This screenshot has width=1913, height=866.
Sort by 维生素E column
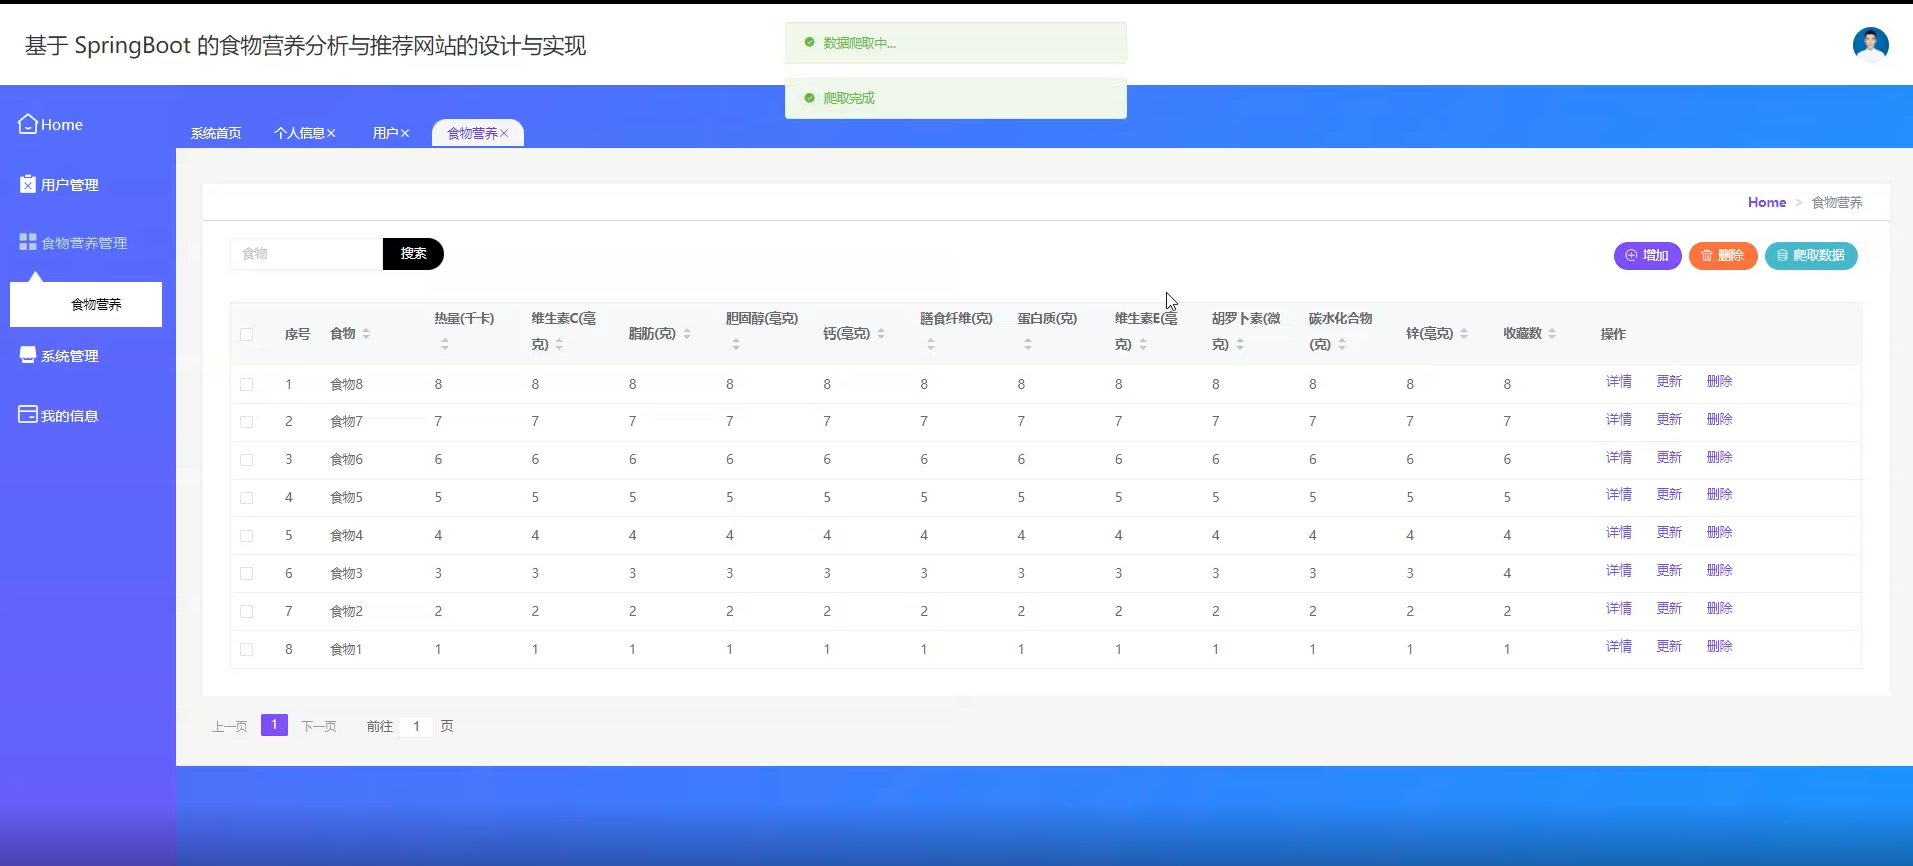point(1143,344)
